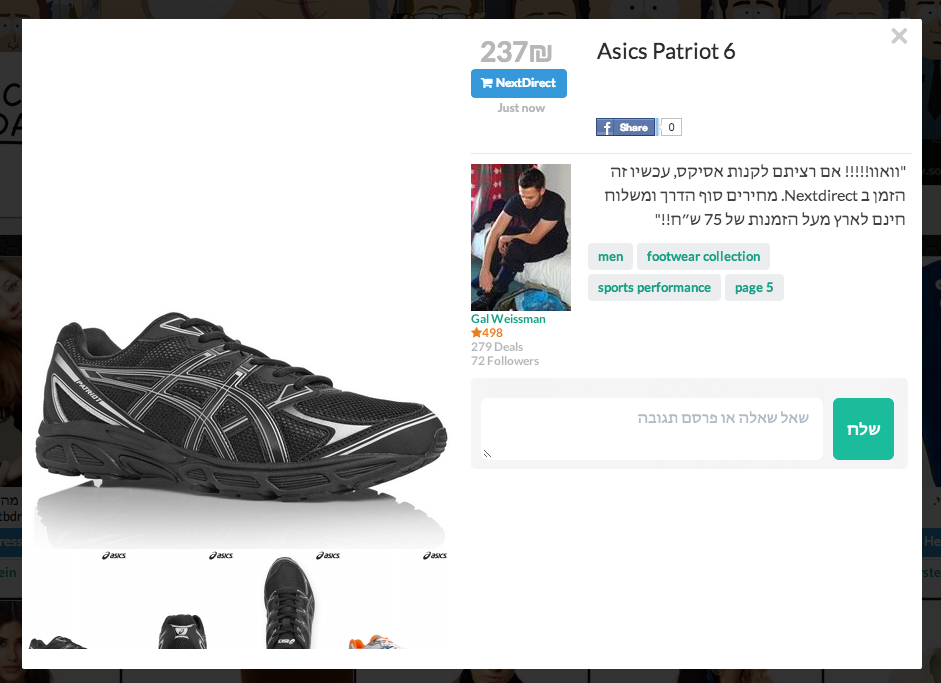Click the NextDirect shop button

(518, 83)
